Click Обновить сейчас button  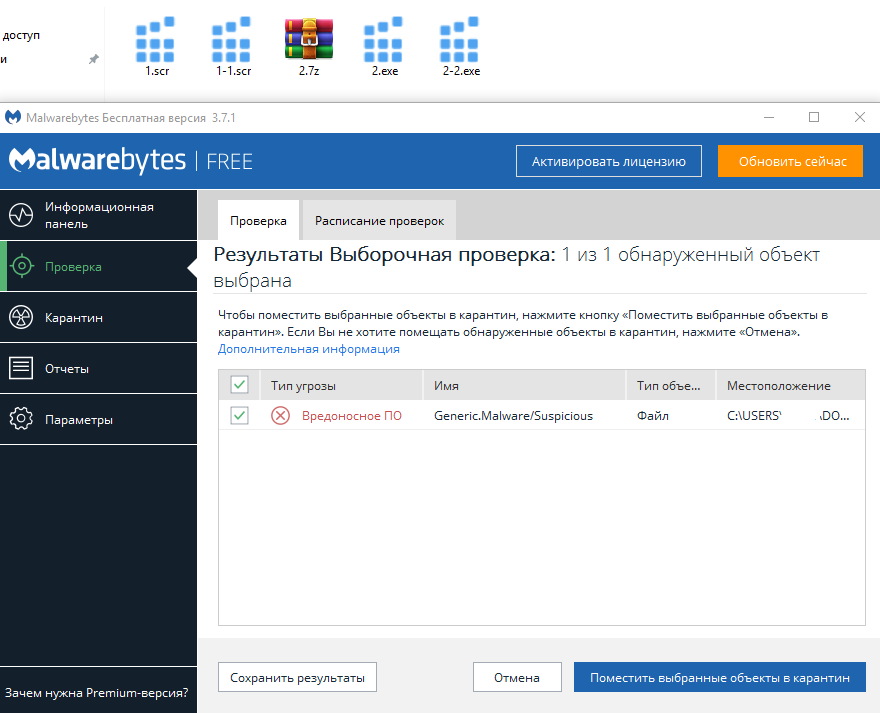point(790,161)
